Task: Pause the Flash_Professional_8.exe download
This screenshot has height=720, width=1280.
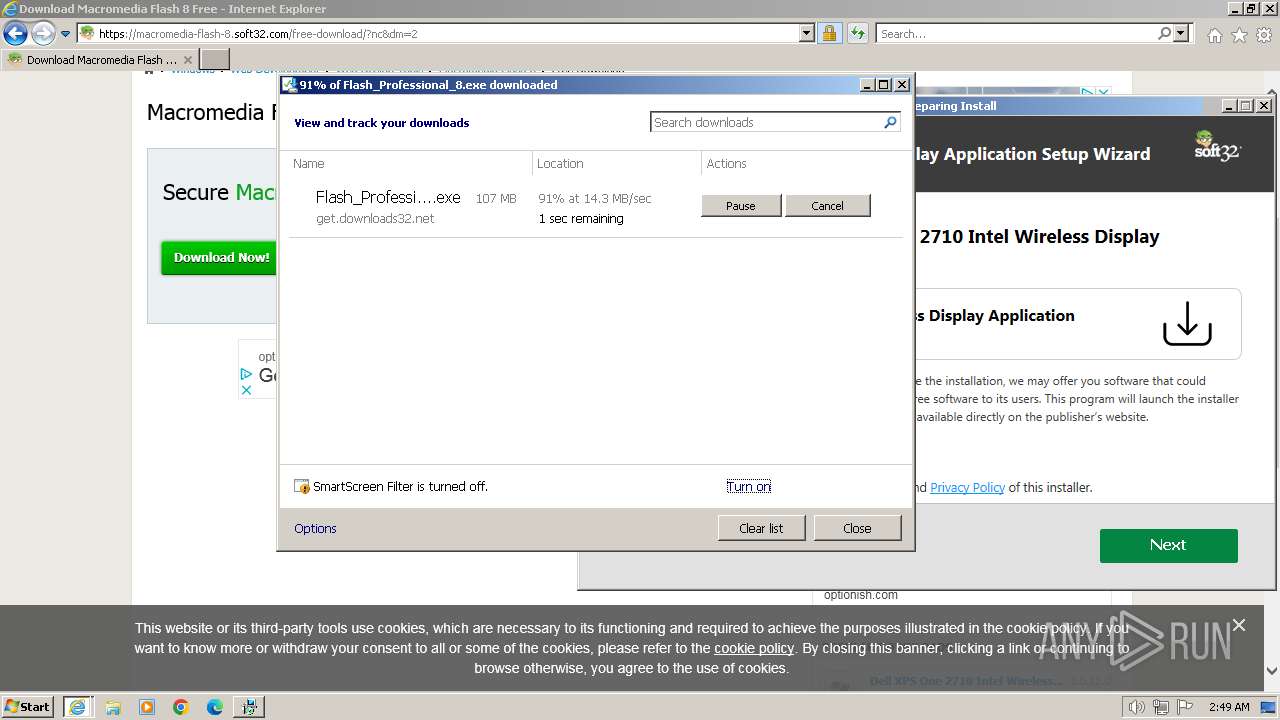Action: [741, 205]
